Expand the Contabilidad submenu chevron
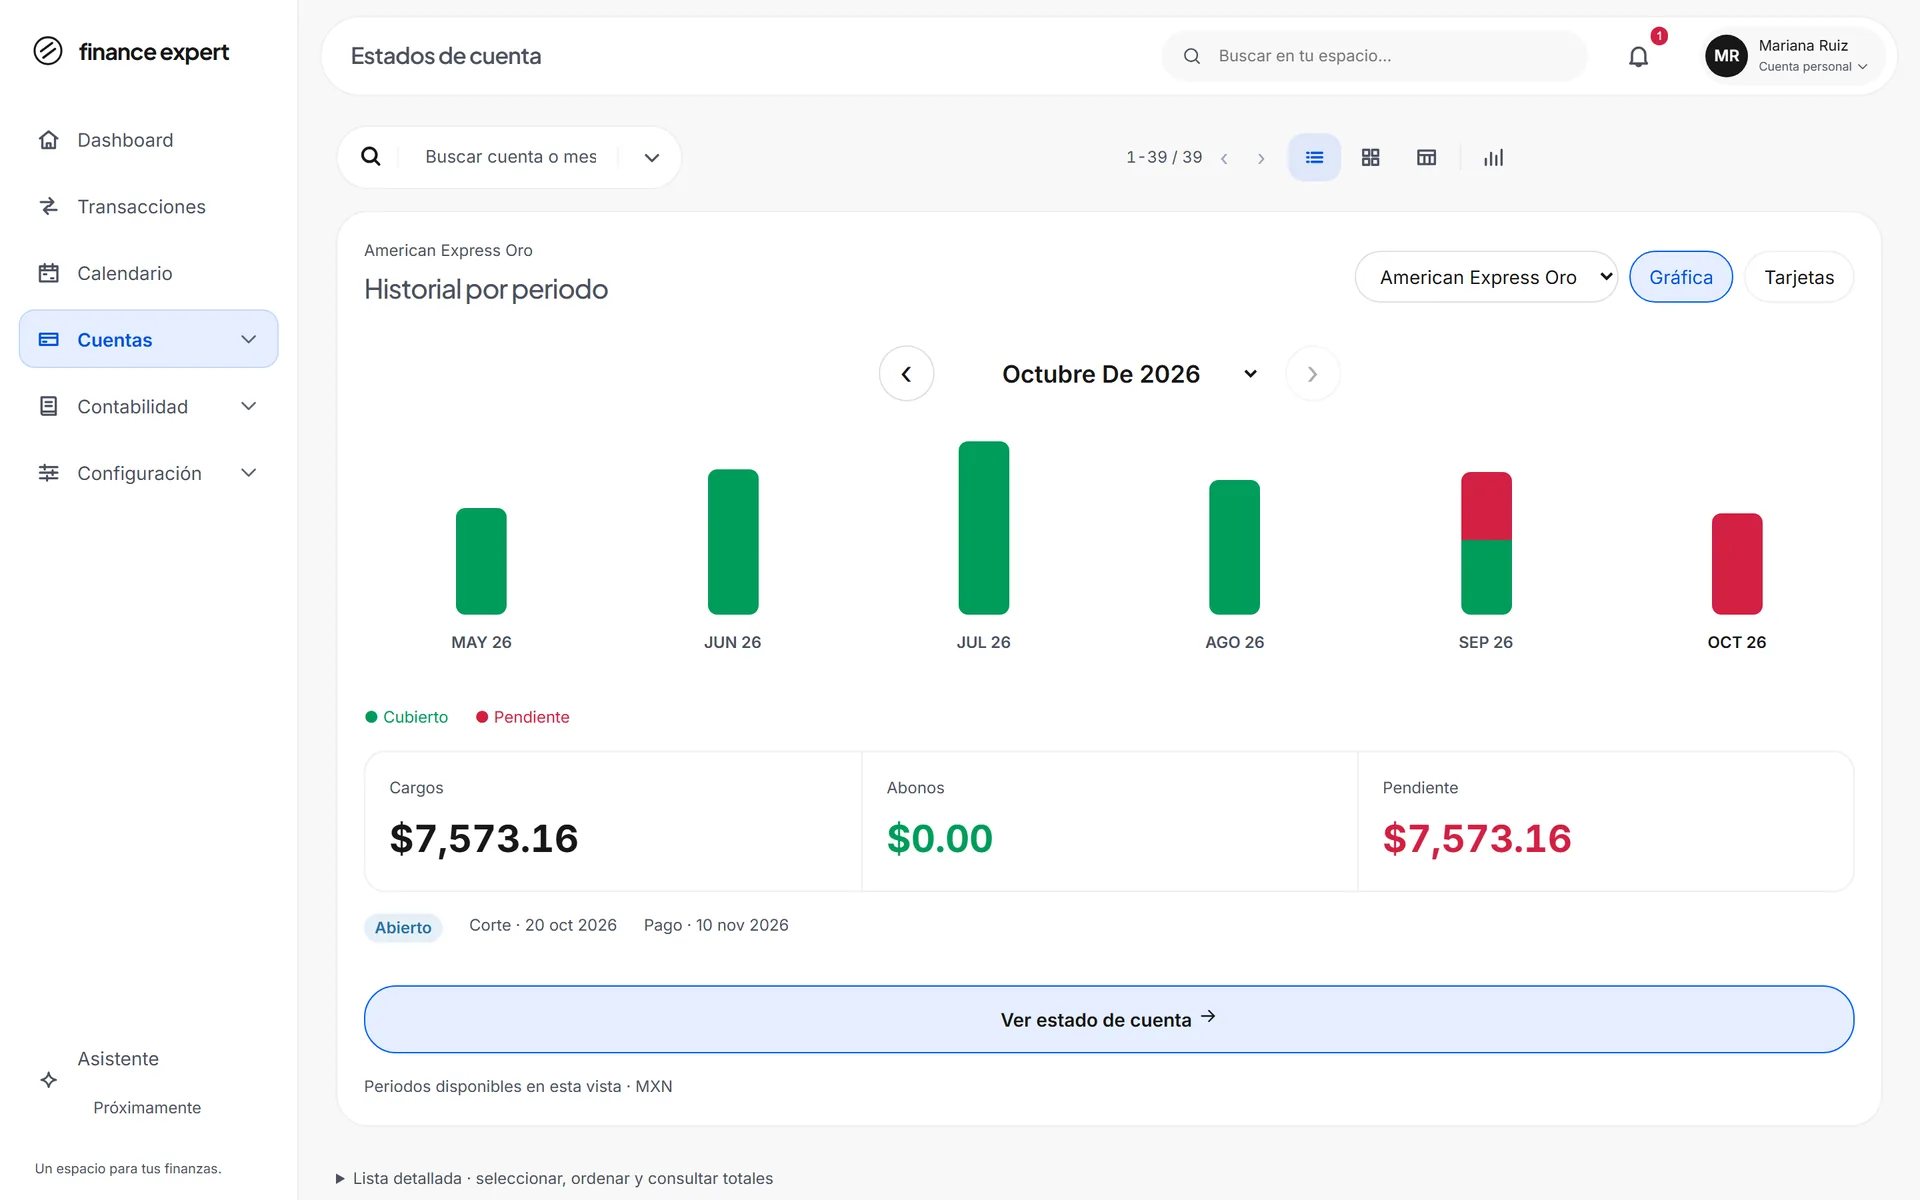Viewport: 1920px width, 1200px height. 249,406
